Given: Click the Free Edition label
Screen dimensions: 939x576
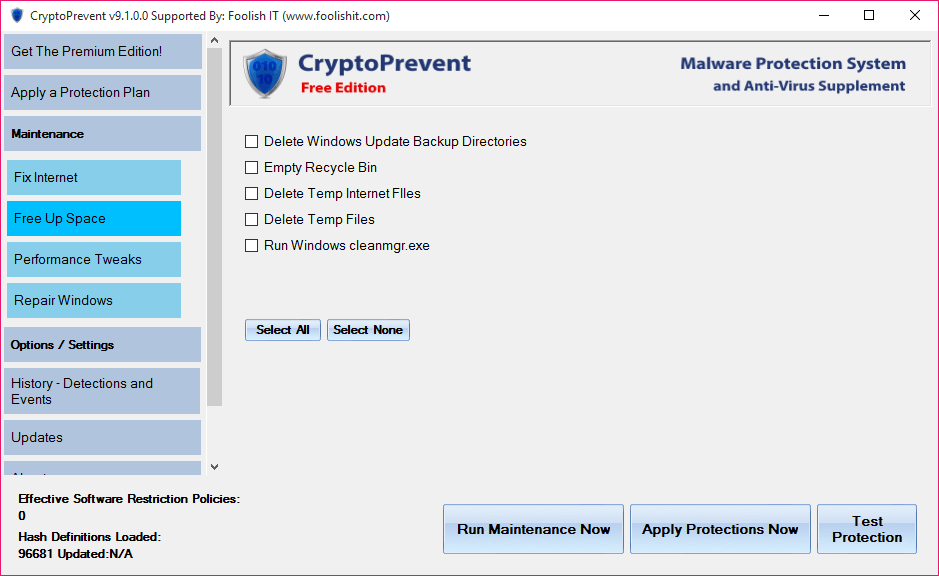Looking at the screenshot, I should [x=343, y=88].
